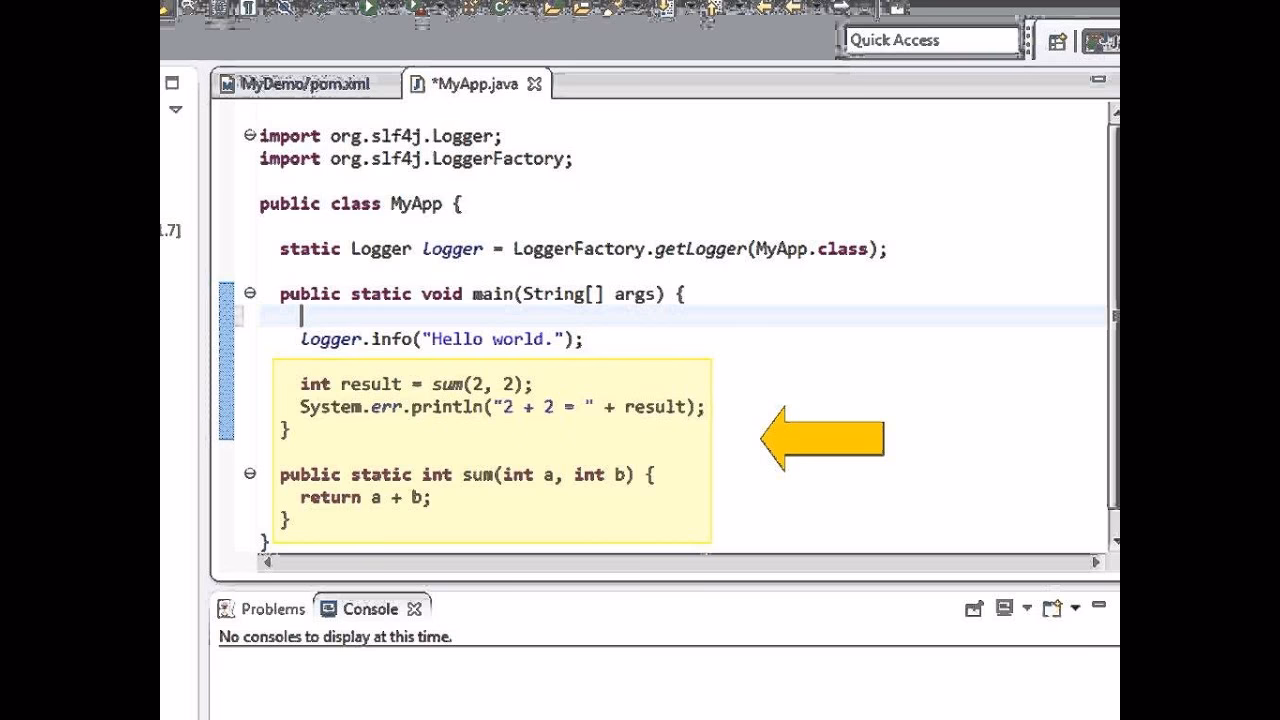This screenshot has width=1280, height=720.
Task: Collapse the main method fold marker
Action: [249, 293]
